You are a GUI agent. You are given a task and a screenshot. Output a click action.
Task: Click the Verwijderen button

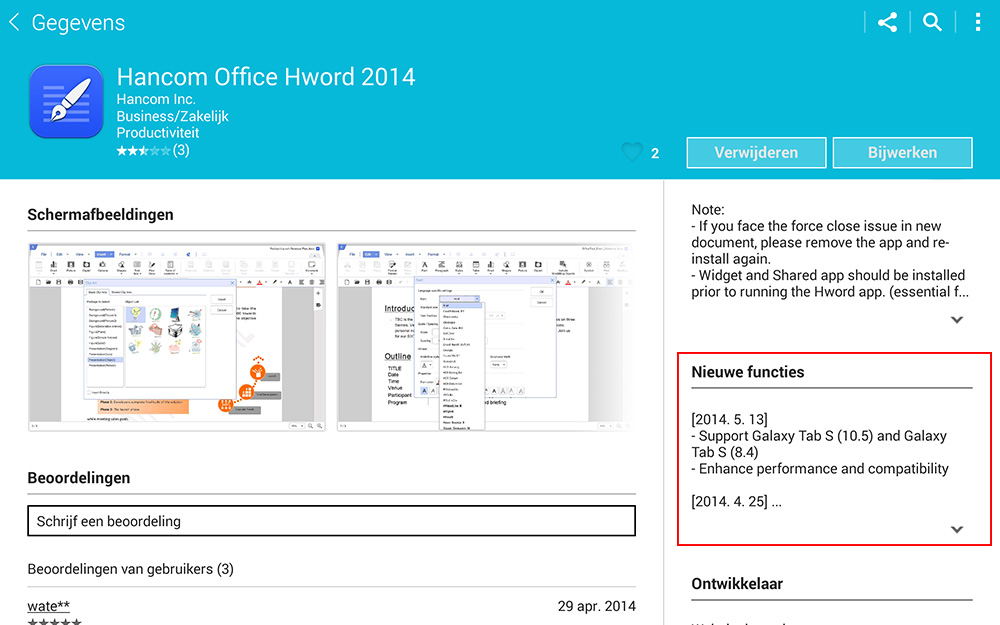click(756, 153)
